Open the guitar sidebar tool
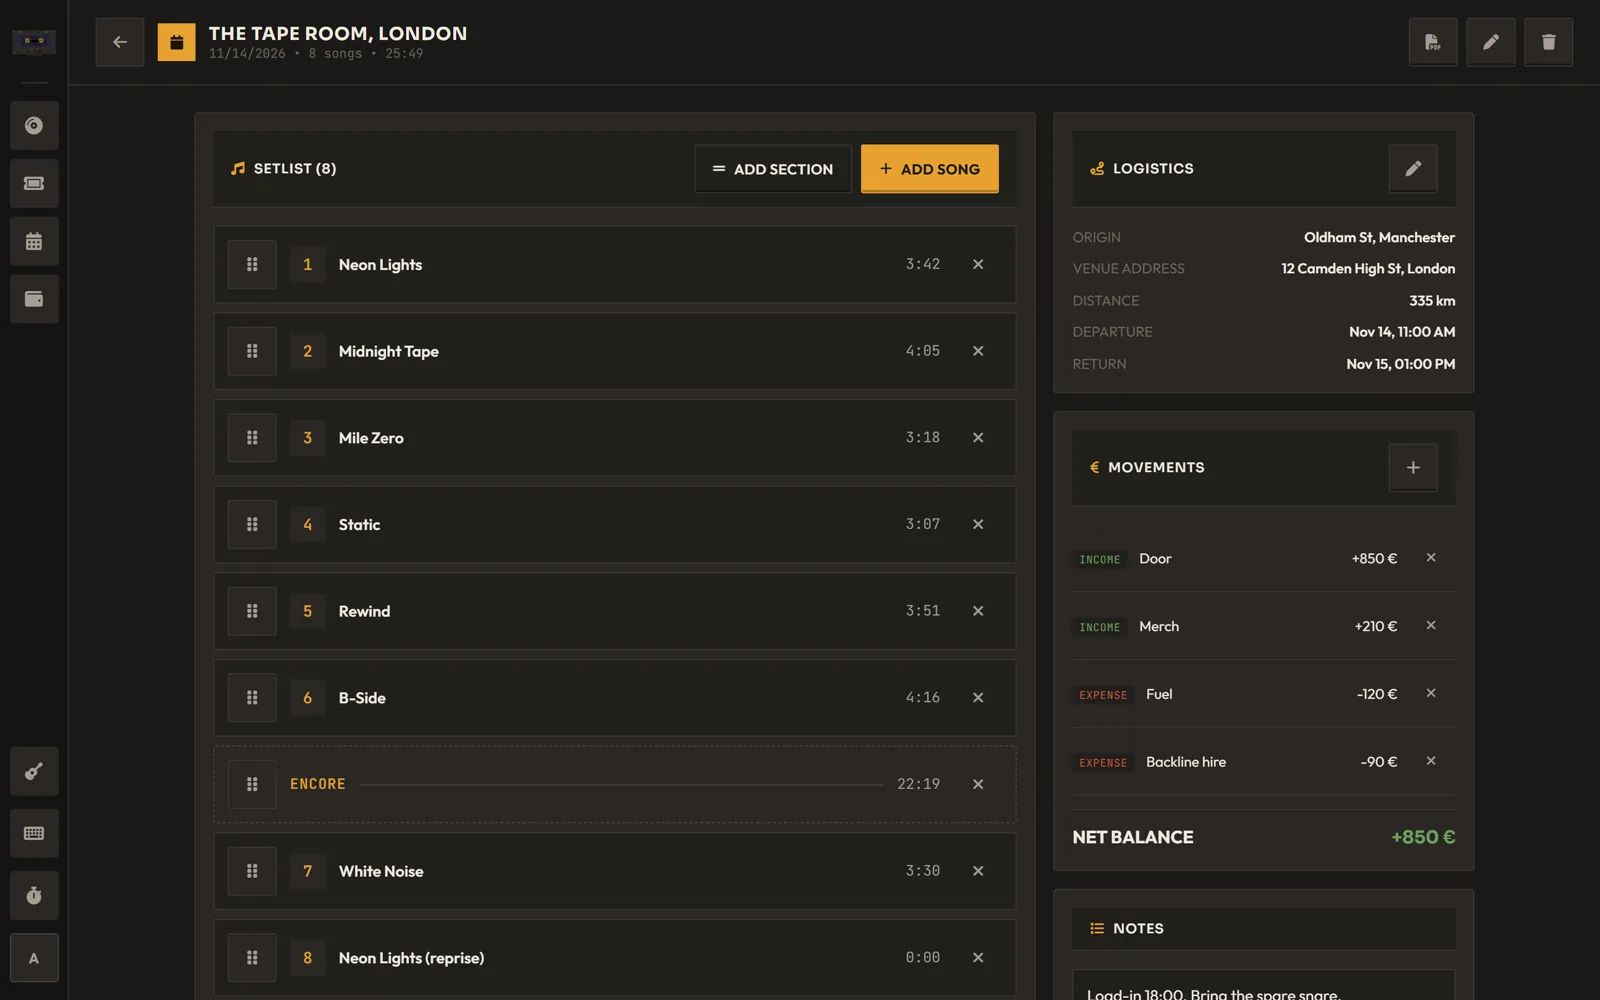Image resolution: width=1600 pixels, height=1000 pixels. coord(34,771)
